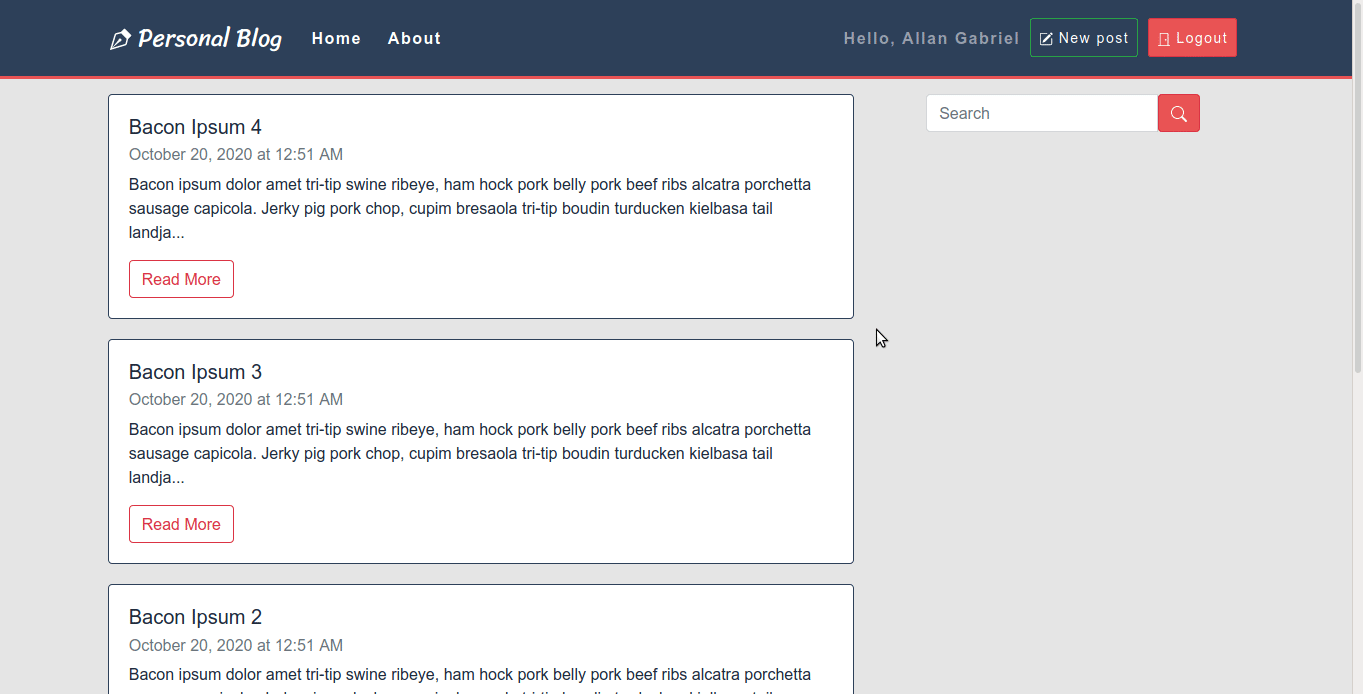Open the Bacon Ipsum 4 post title
Screen dimensions: 1363x694
[x=195, y=127]
